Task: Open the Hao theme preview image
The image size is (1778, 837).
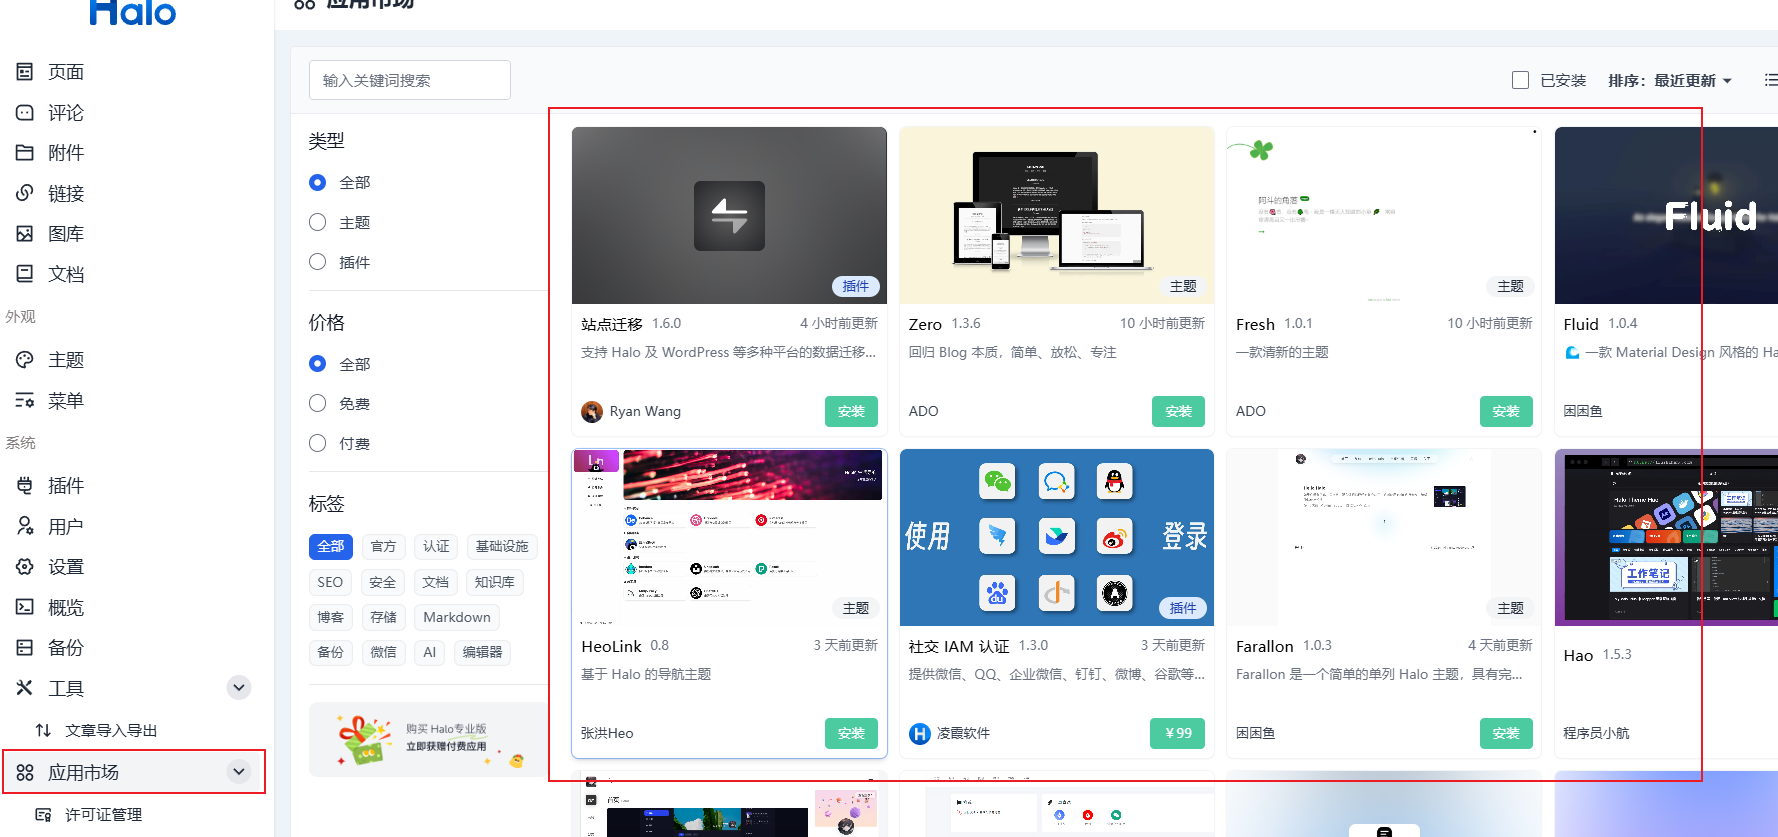Action: 1666,537
